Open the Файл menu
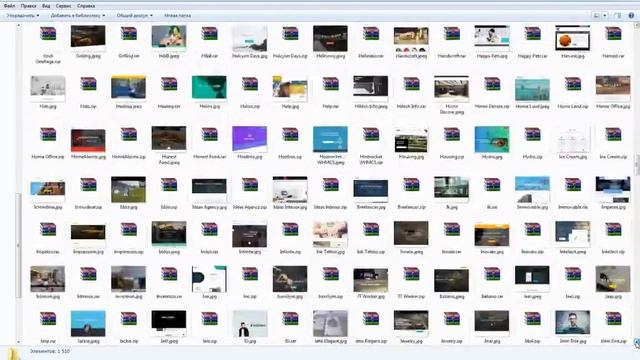The height and width of the screenshot is (360, 640). click(9, 6)
